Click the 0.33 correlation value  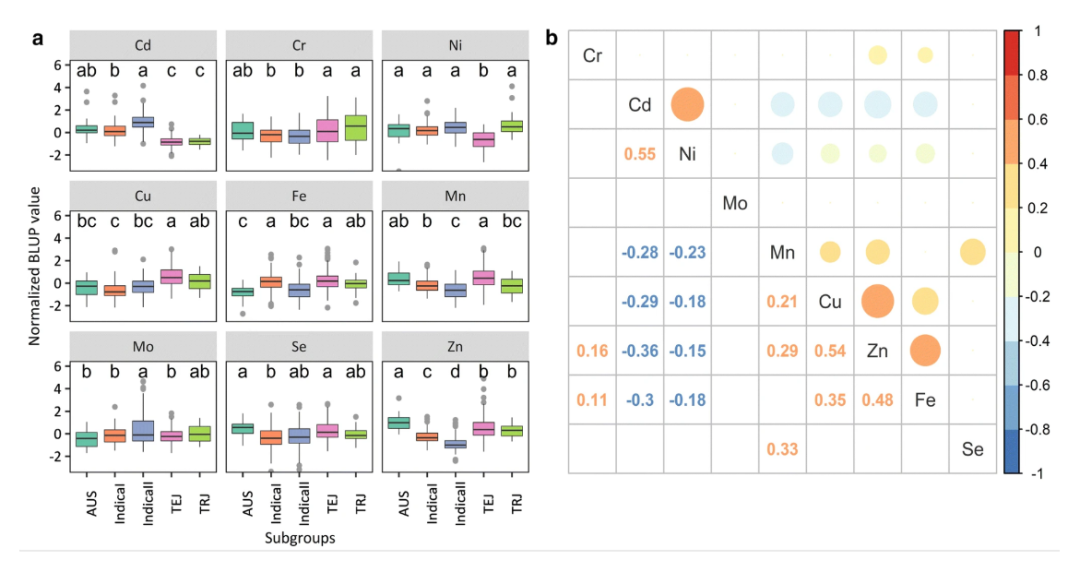(x=782, y=449)
